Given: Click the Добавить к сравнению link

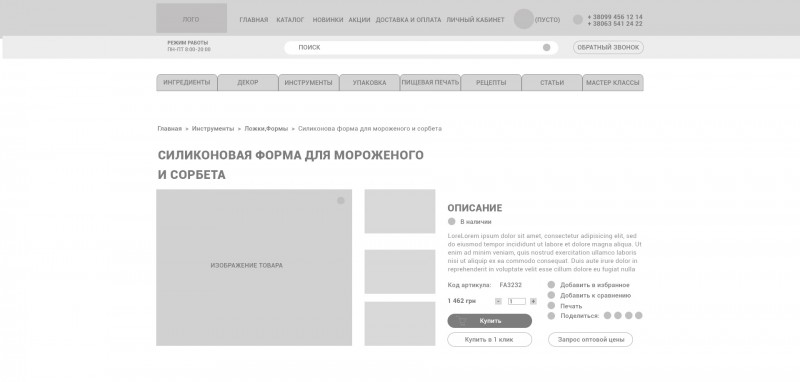Looking at the screenshot, I should [595, 295].
